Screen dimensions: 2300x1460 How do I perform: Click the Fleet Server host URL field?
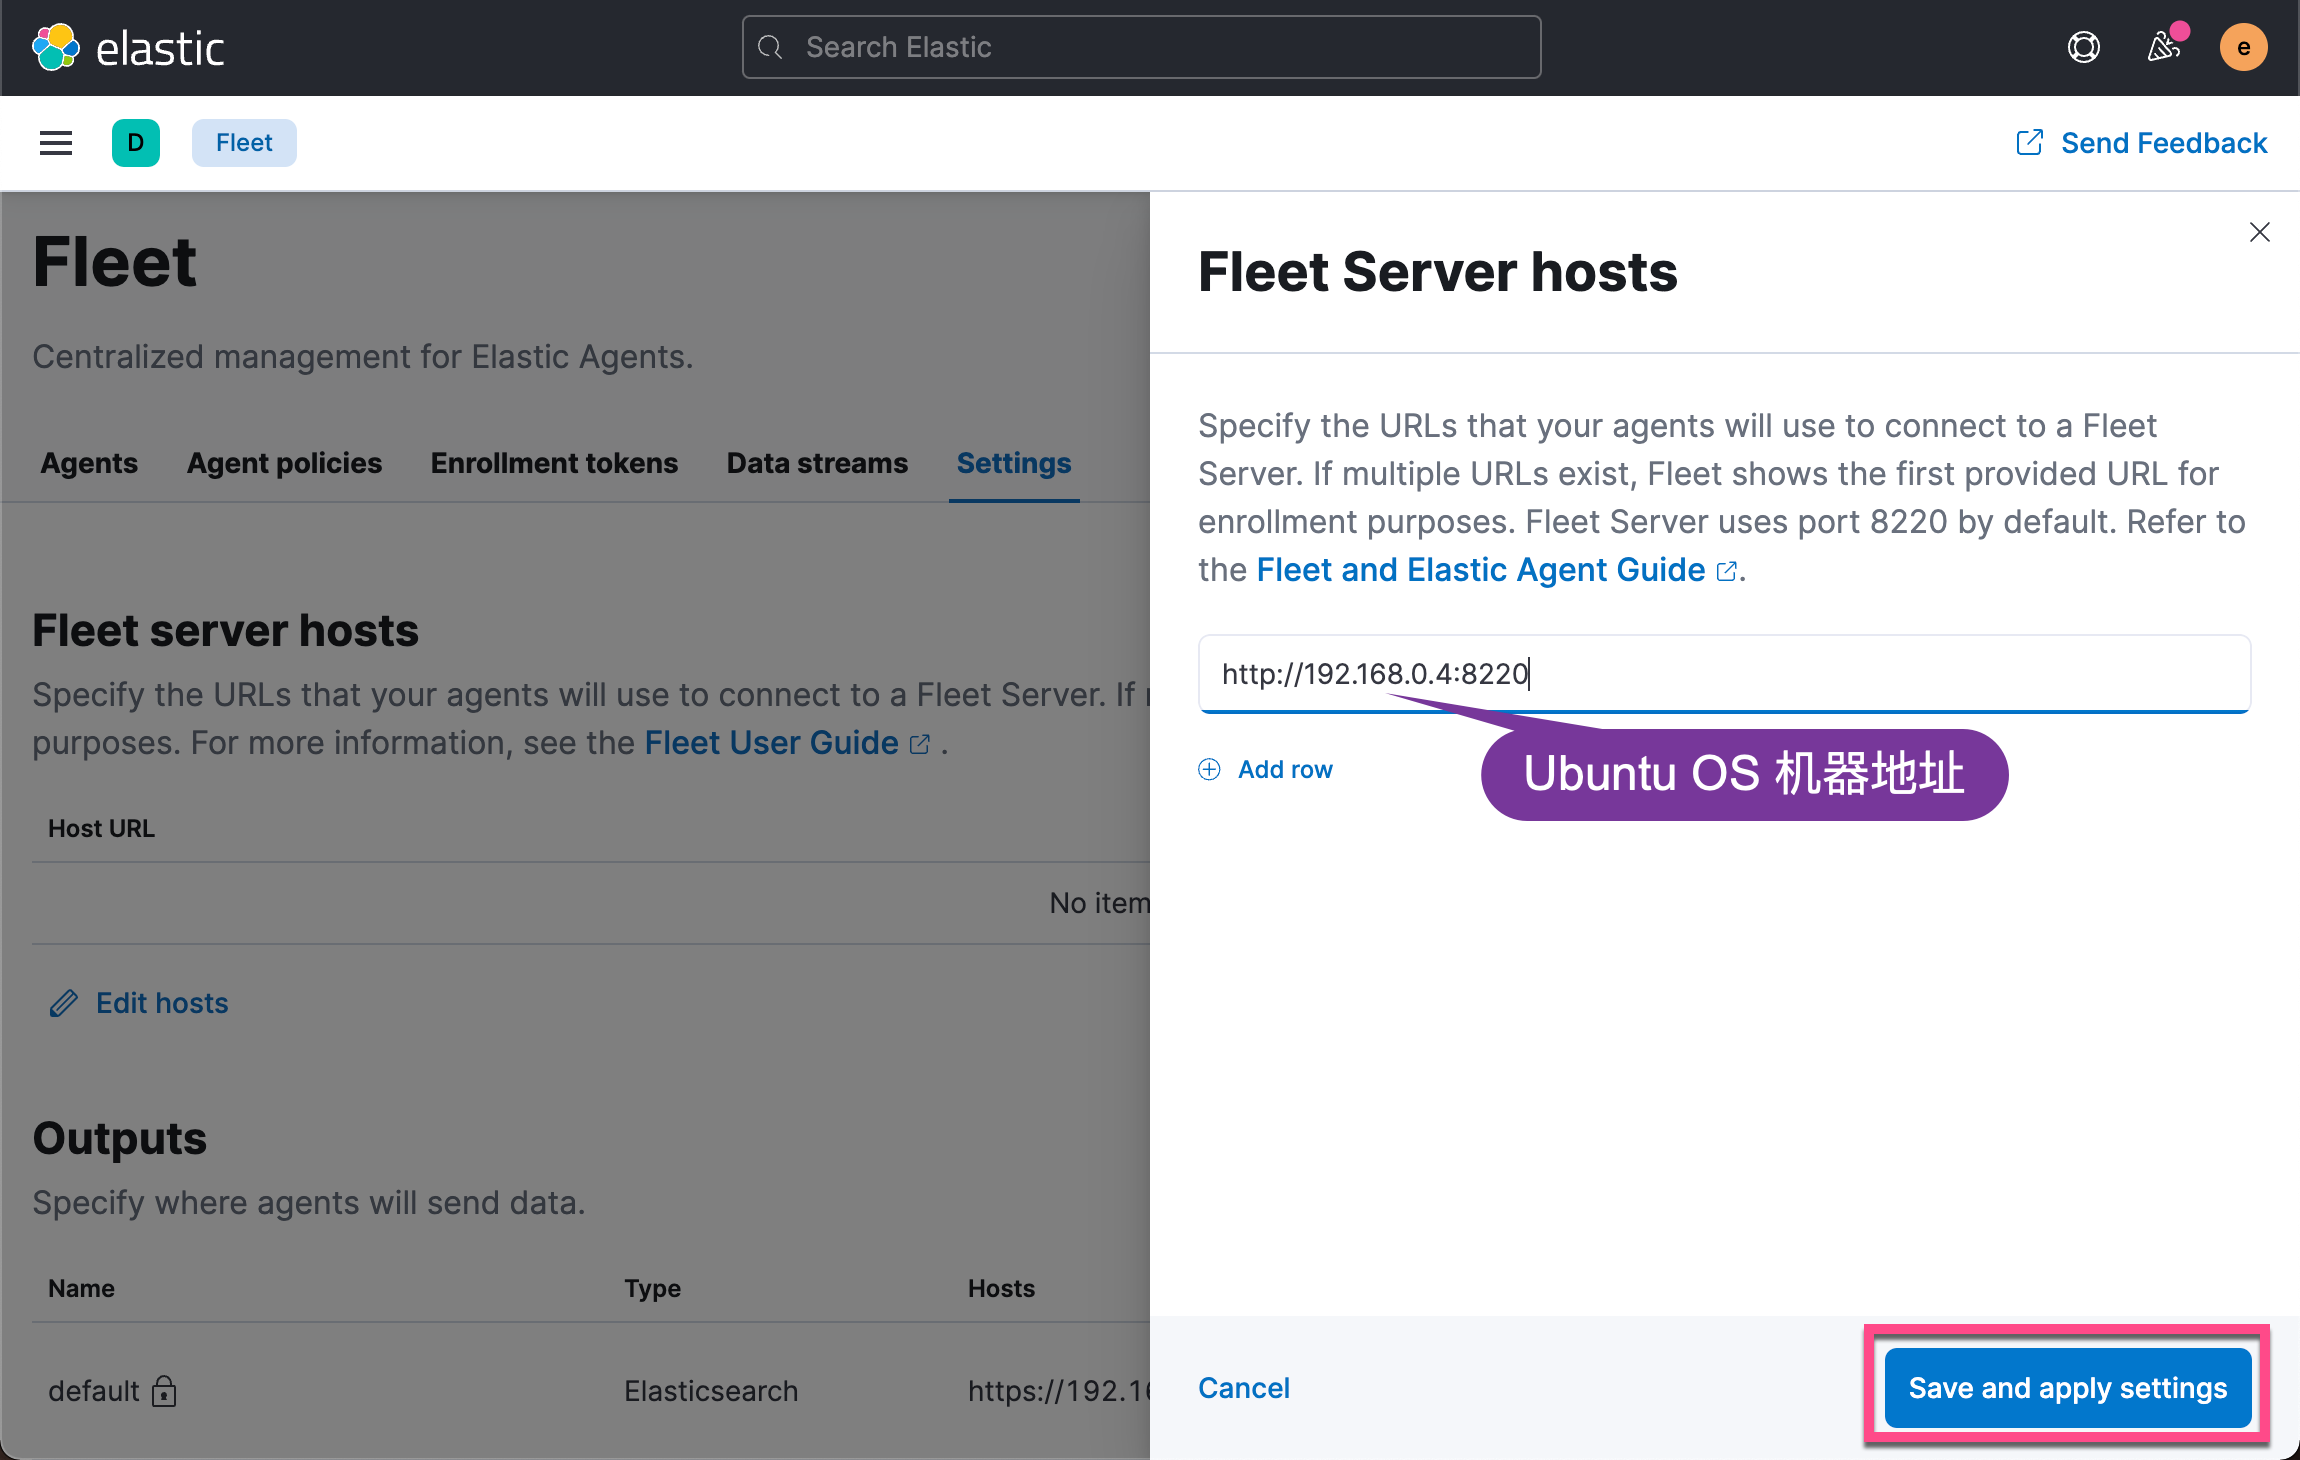[1724, 674]
